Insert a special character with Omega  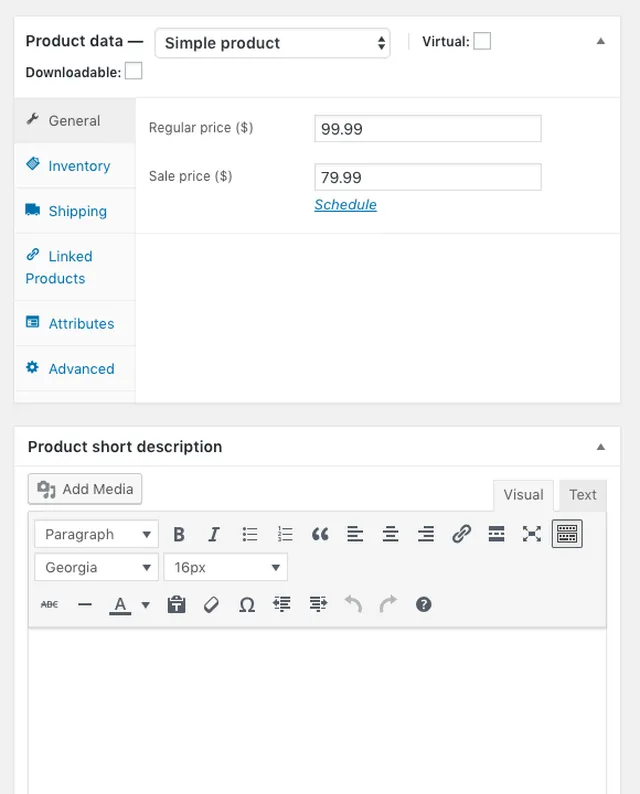[247, 604]
